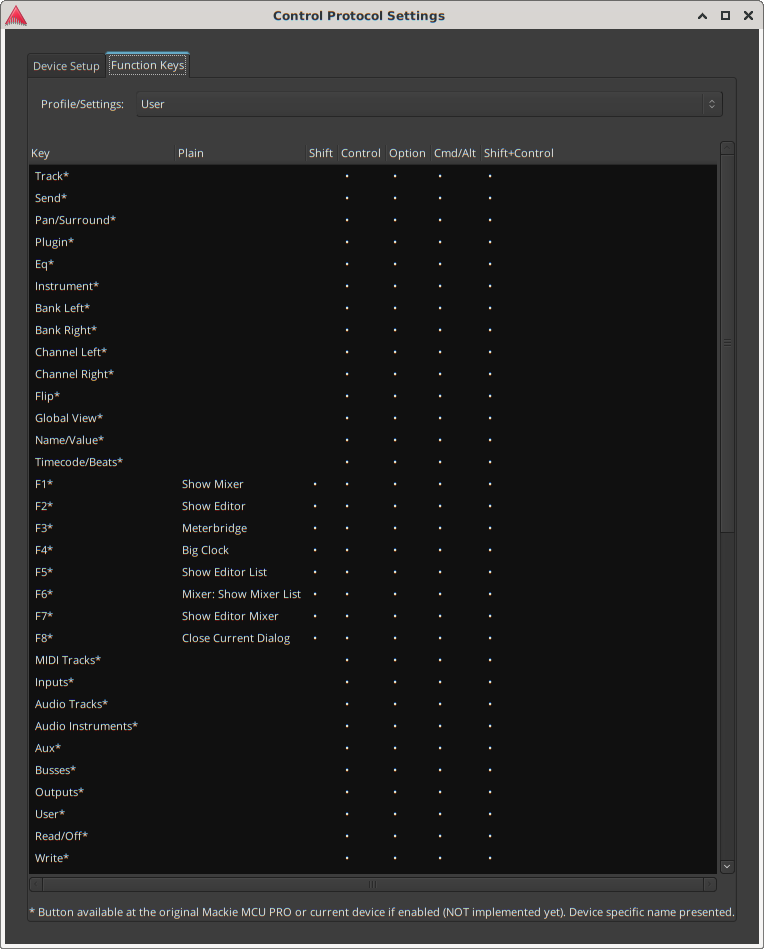Open the Profile/Settings dropdown
Image resolution: width=764 pixels, height=949 pixels.
[x=429, y=104]
